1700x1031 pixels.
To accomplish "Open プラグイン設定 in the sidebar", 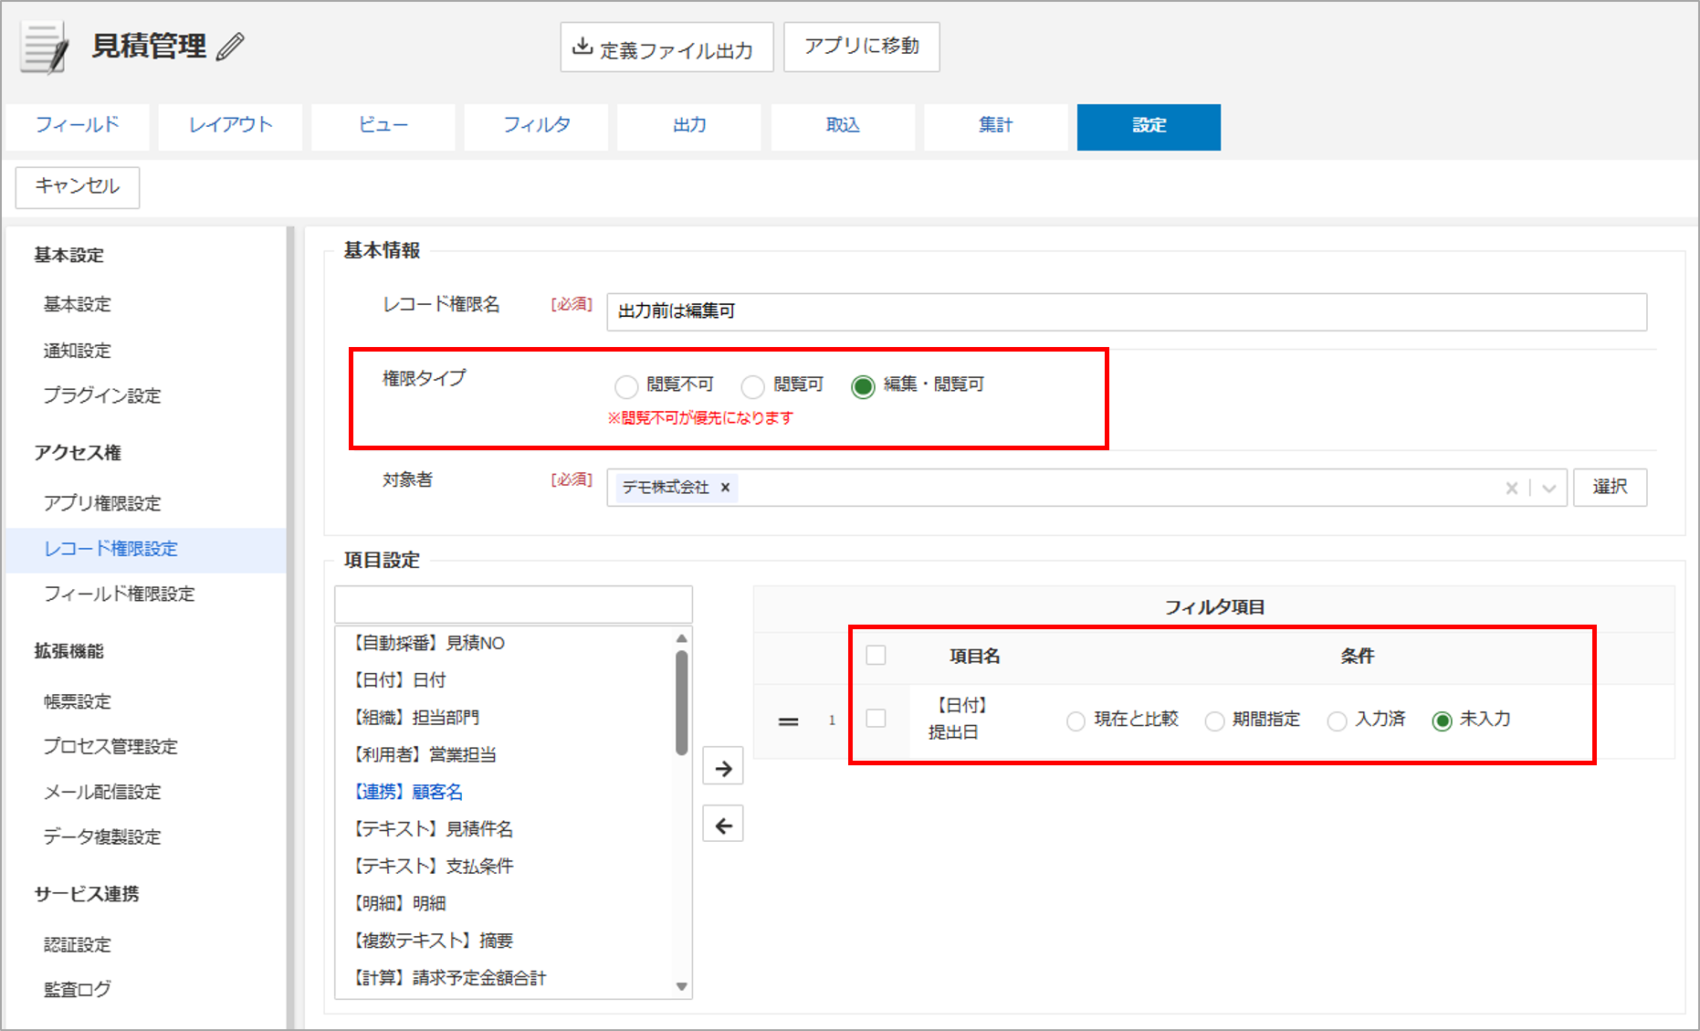I will [102, 396].
